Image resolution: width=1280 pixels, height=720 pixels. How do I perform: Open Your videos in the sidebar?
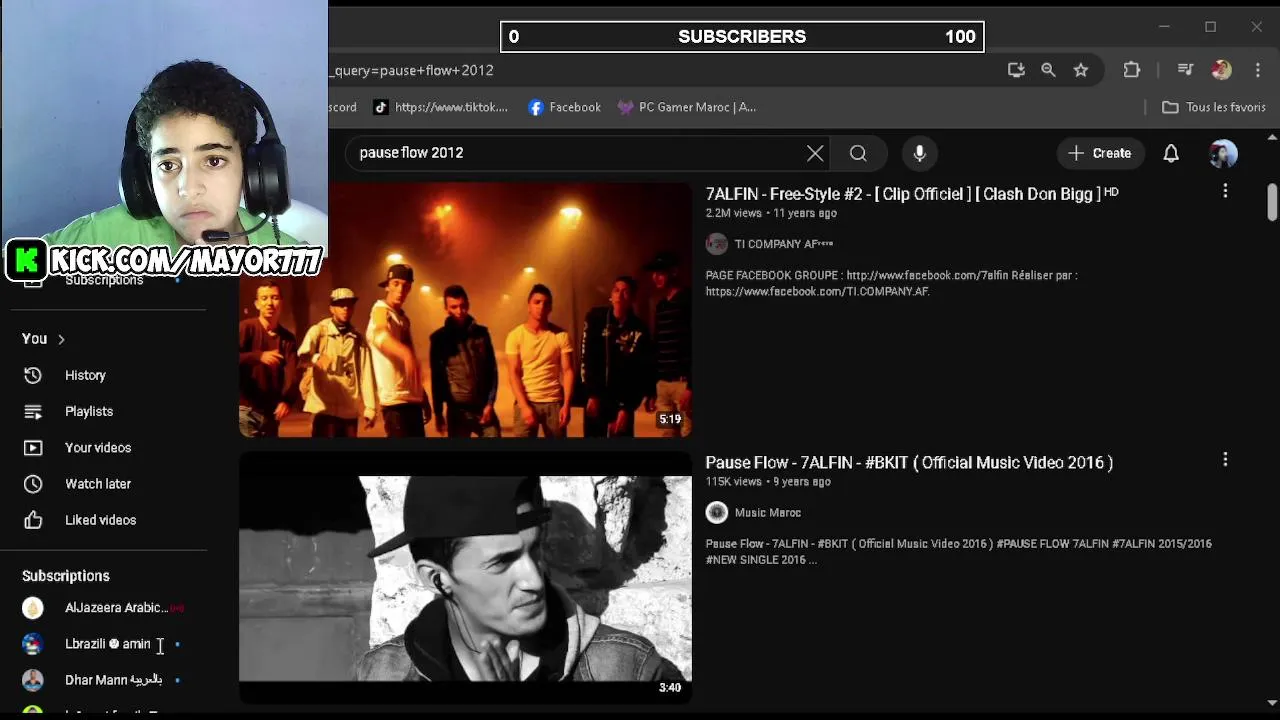tap(98, 448)
